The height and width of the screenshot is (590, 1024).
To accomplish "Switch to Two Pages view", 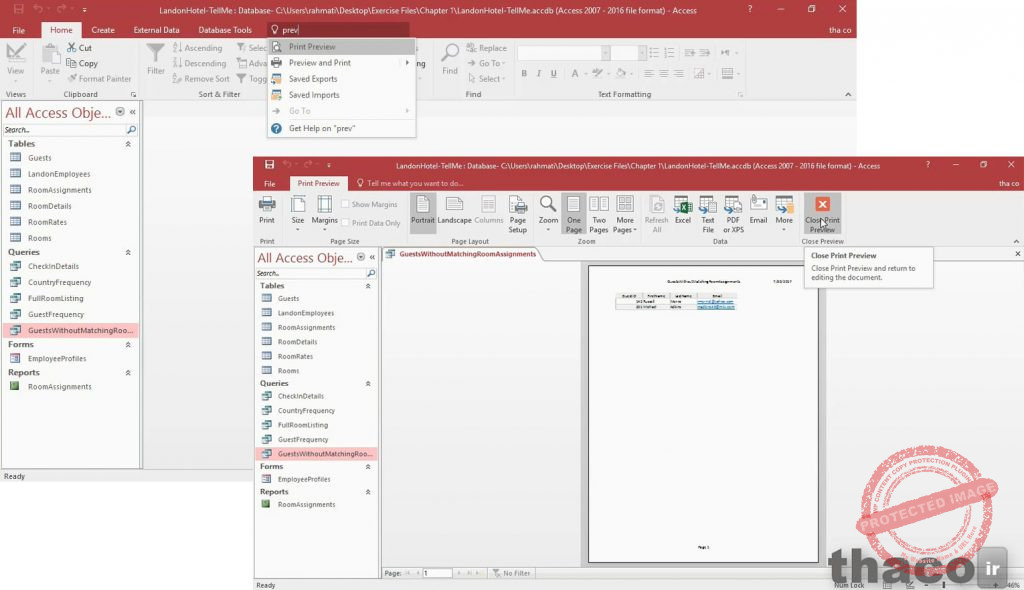I will click(599, 214).
